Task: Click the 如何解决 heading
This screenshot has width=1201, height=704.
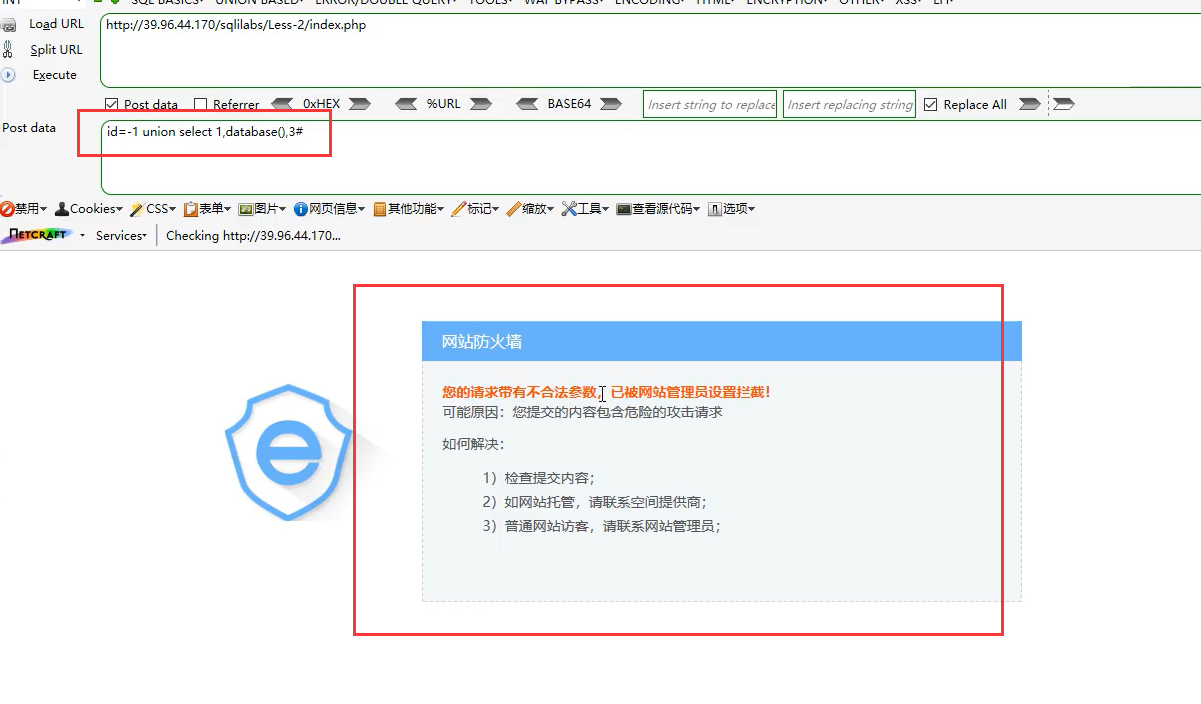Action: point(474,444)
